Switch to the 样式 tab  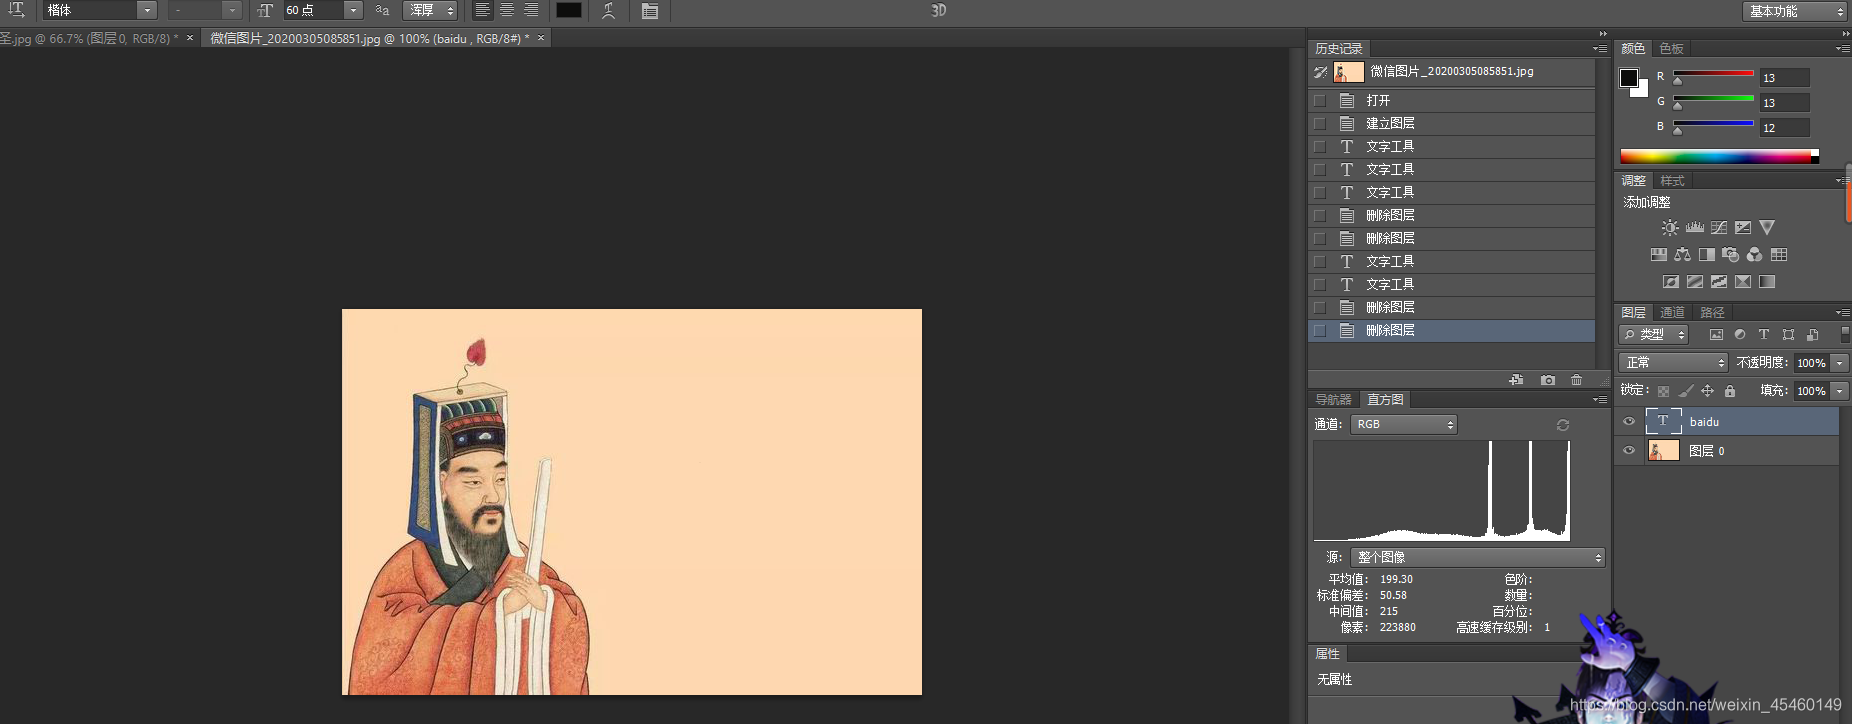pos(1672,180)
